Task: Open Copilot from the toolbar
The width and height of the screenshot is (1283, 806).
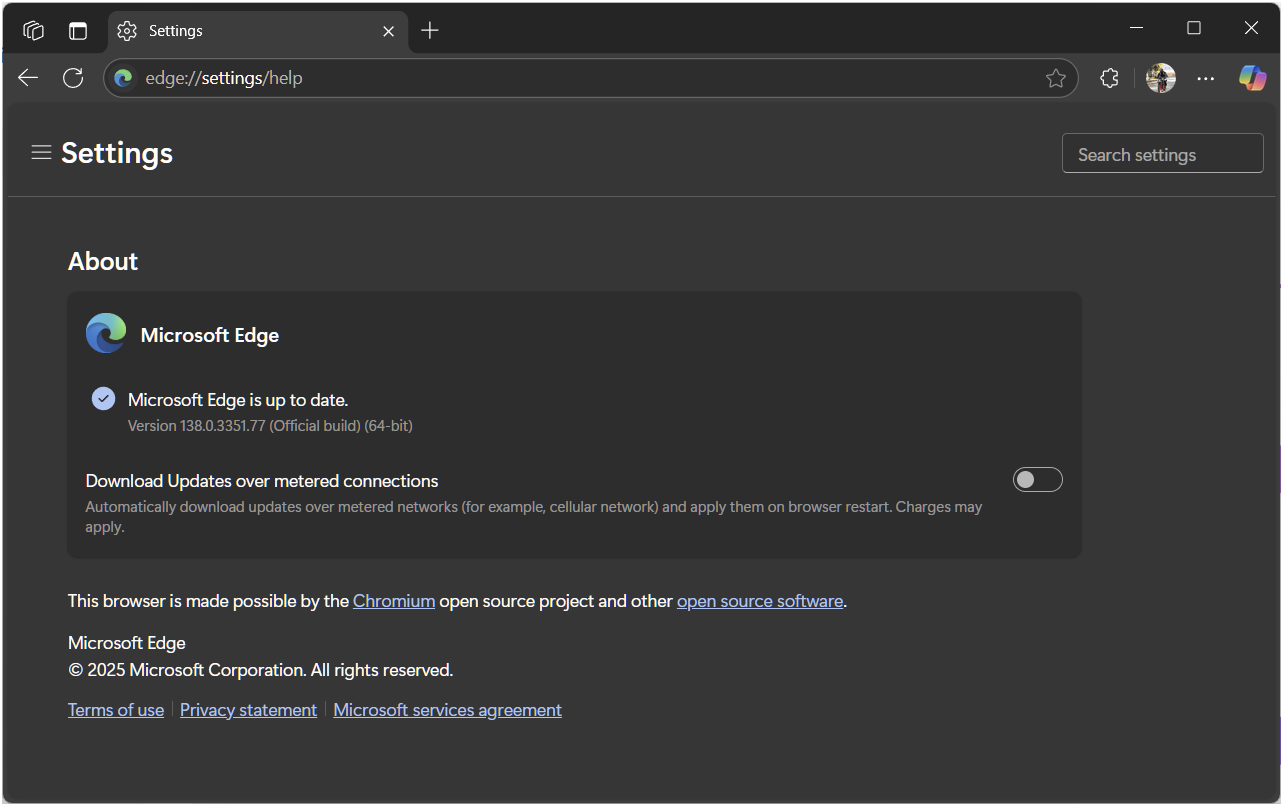Action: (1253, 78)
